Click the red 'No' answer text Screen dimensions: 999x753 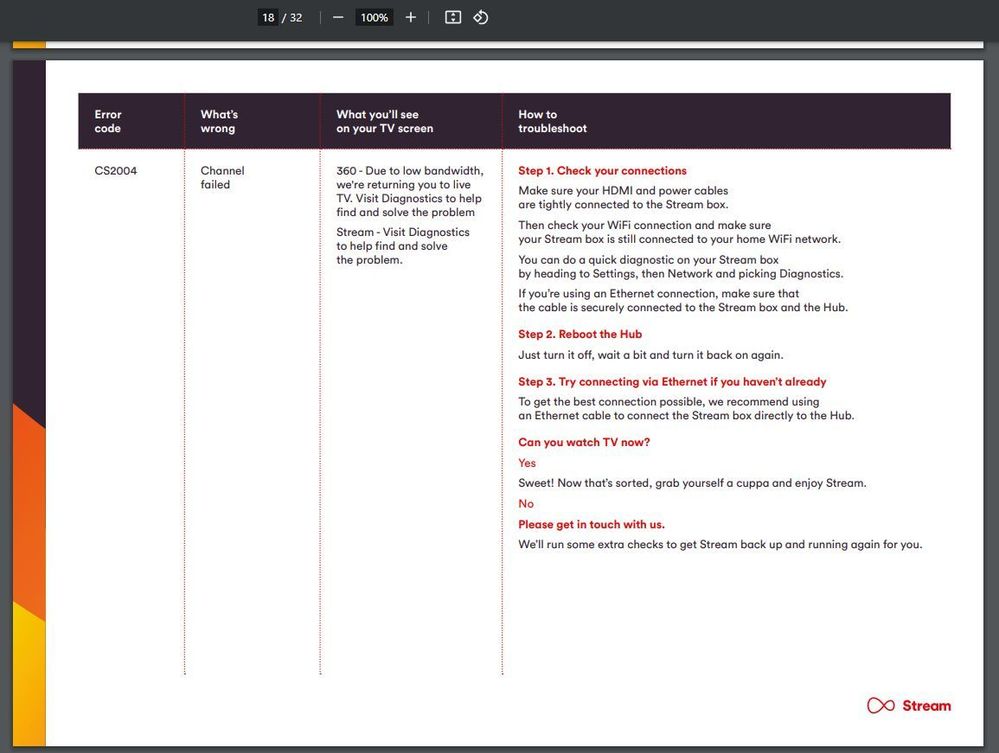[526, 504]
